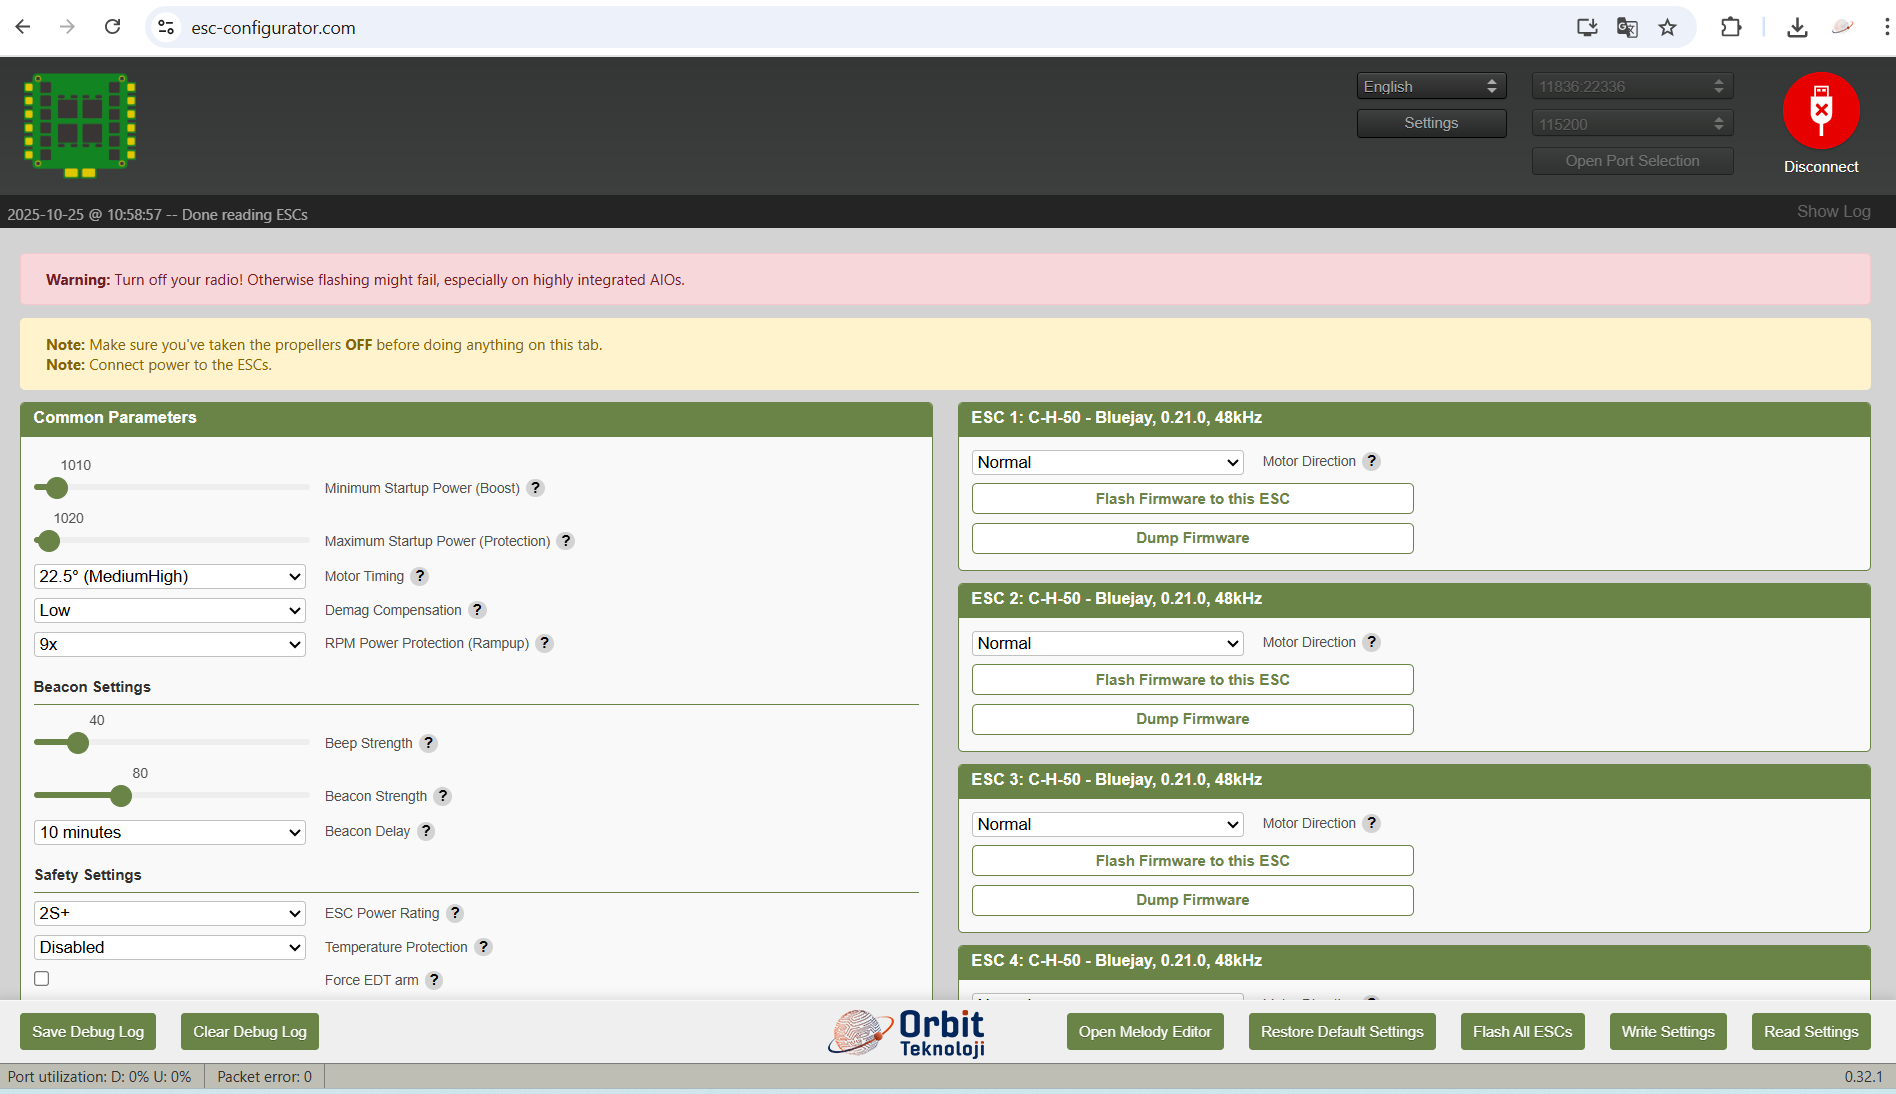Viewport: 1896px width, 1094px height.
Task: Open the Motor Timing dropdown
Action: pyautogui.click(x=169, y=576)
